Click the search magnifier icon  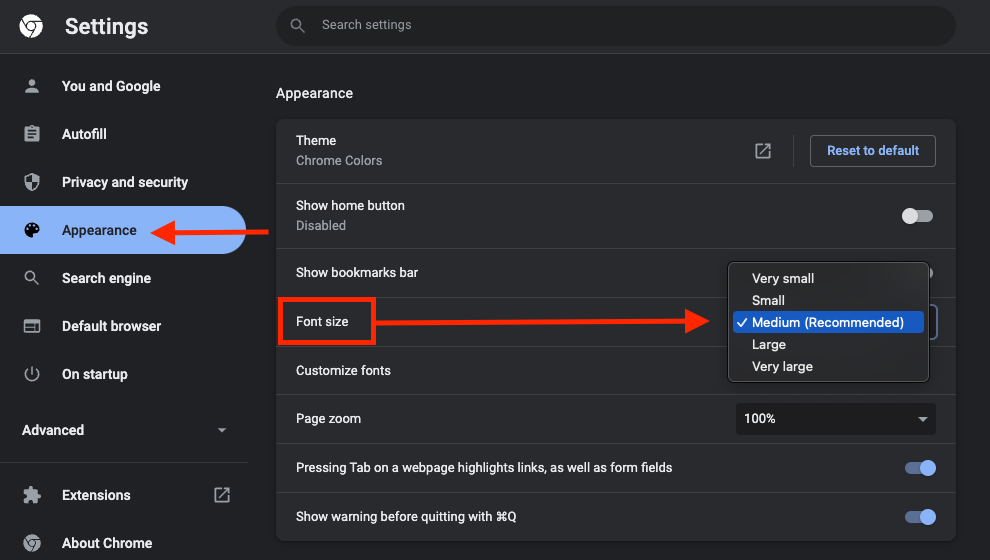[x=297, y=25]
